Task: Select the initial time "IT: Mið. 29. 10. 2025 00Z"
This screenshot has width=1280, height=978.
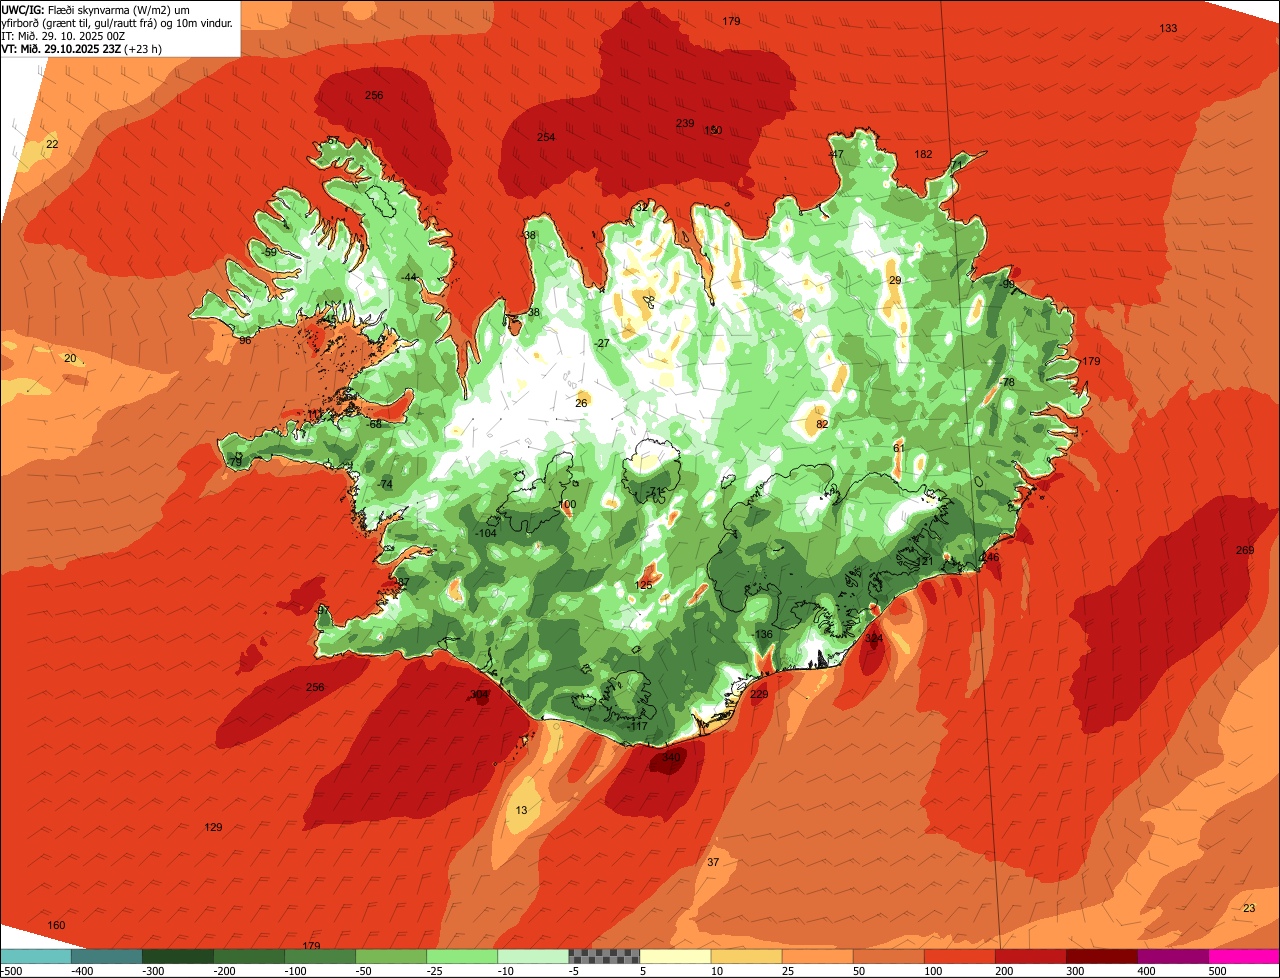Action: (62, 35)
